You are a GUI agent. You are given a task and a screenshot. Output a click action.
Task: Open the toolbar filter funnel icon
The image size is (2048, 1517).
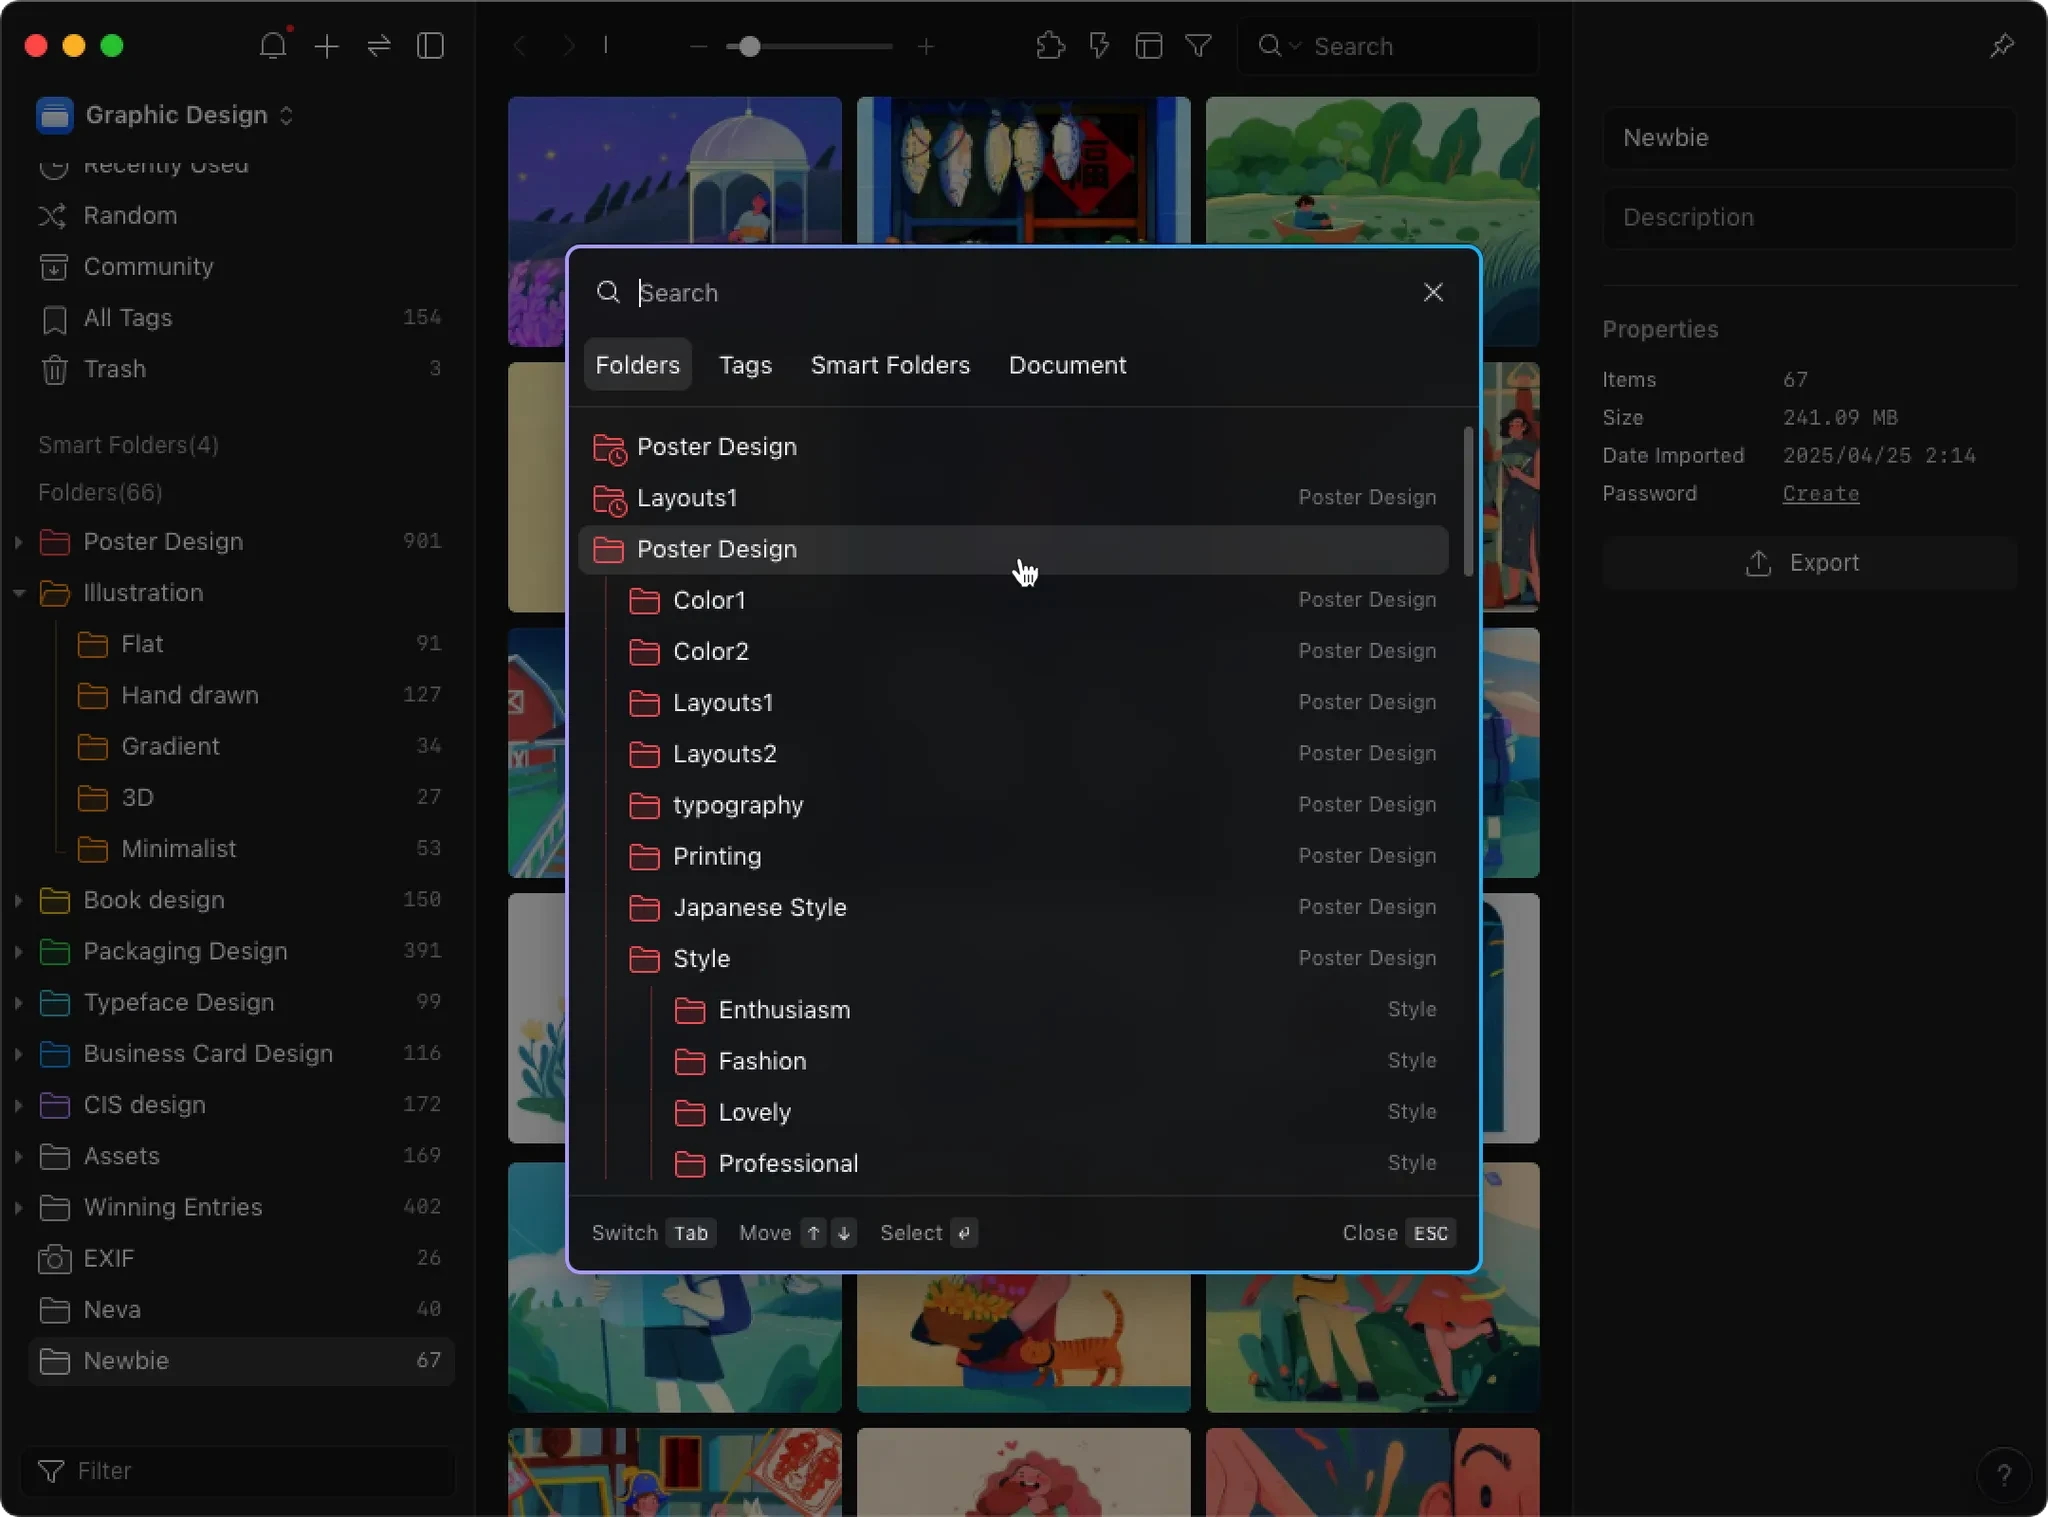(1198, 46)
